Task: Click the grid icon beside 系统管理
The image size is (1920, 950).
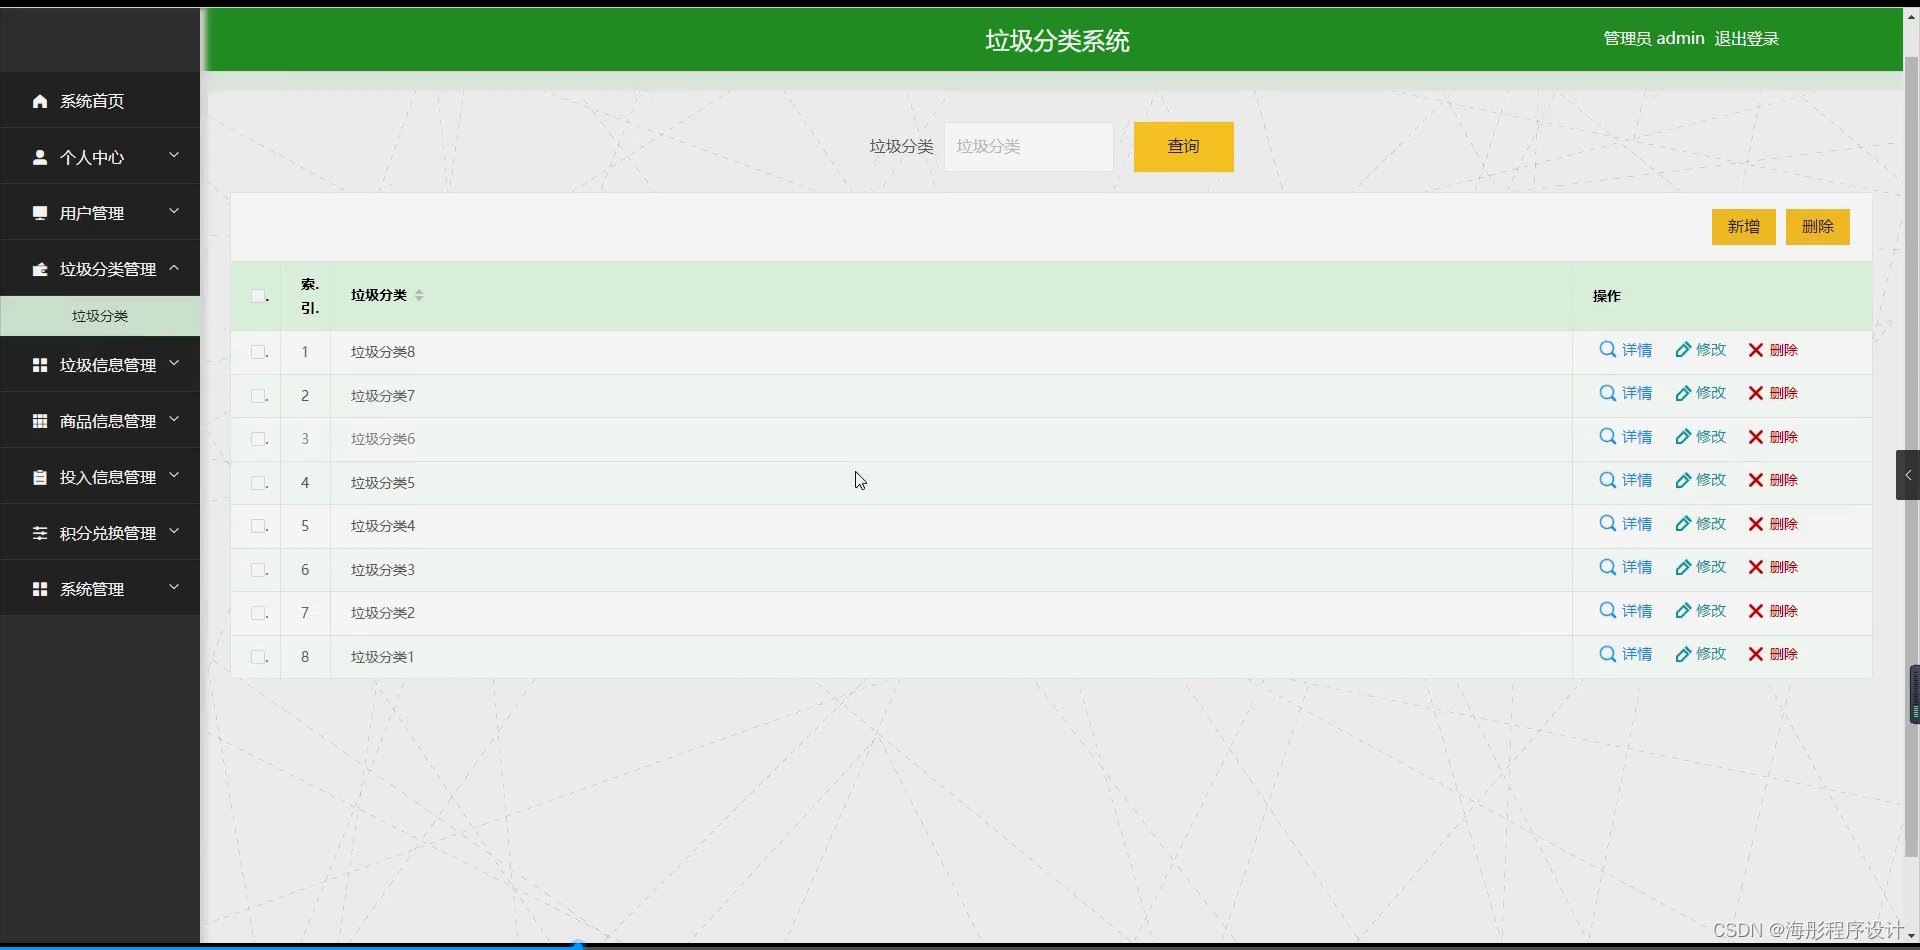Action: click(40, 589)
